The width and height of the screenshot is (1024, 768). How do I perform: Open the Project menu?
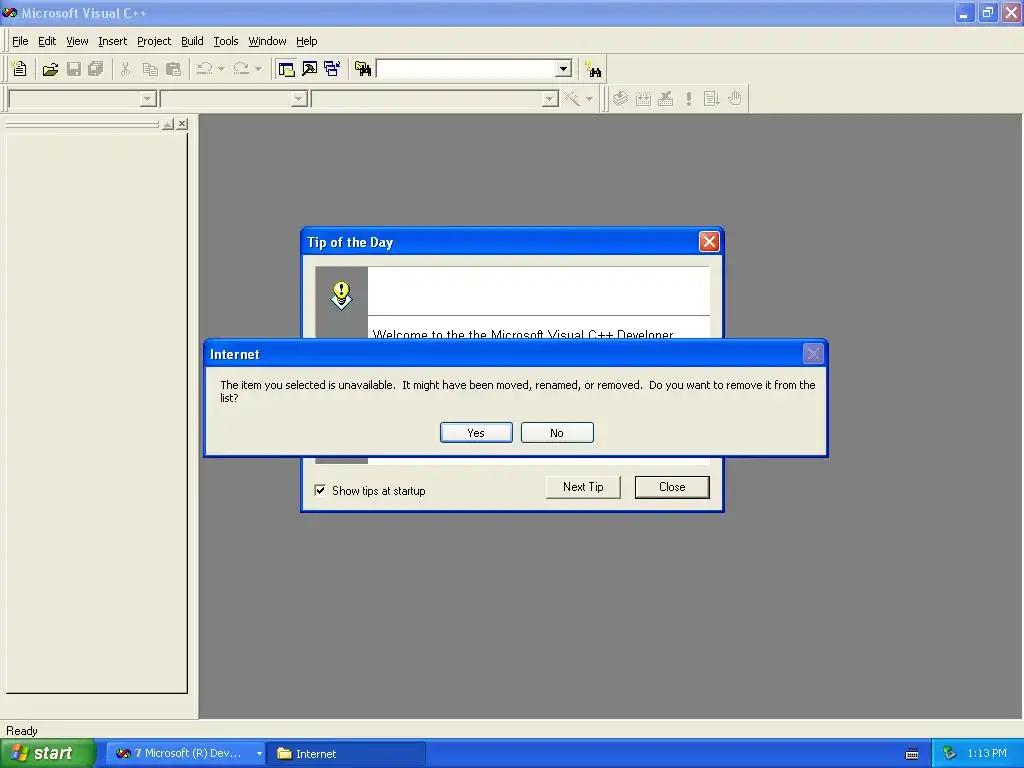[x=154, y=41]
